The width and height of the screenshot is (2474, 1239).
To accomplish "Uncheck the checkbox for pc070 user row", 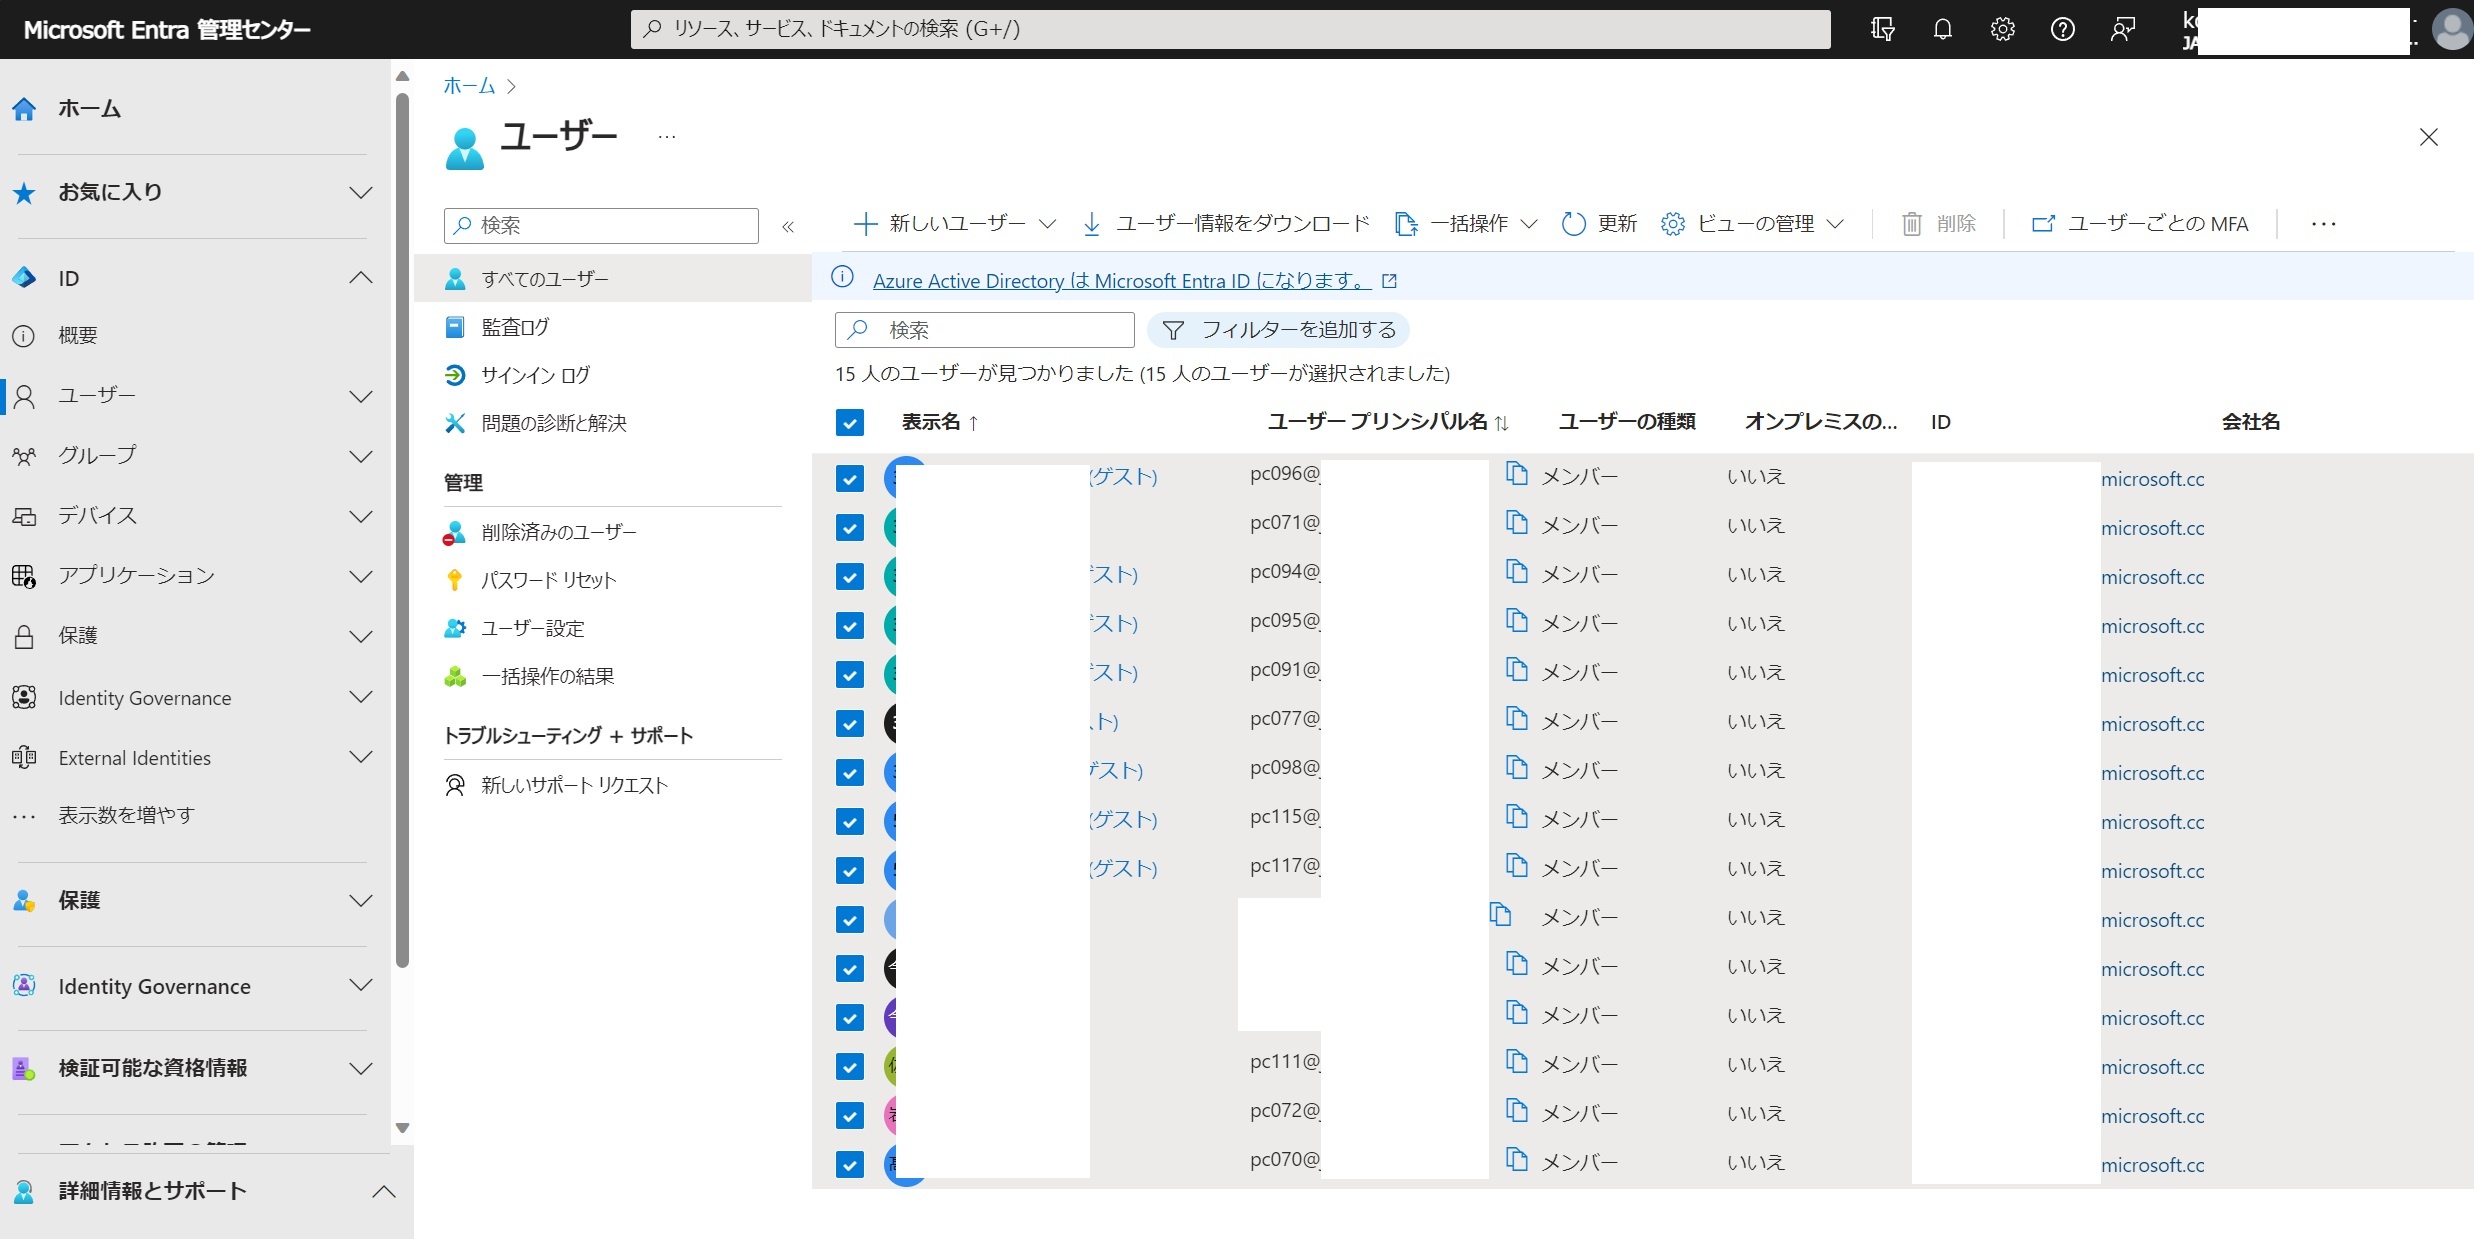I will pyautogui.click(x=850, y=1164).
